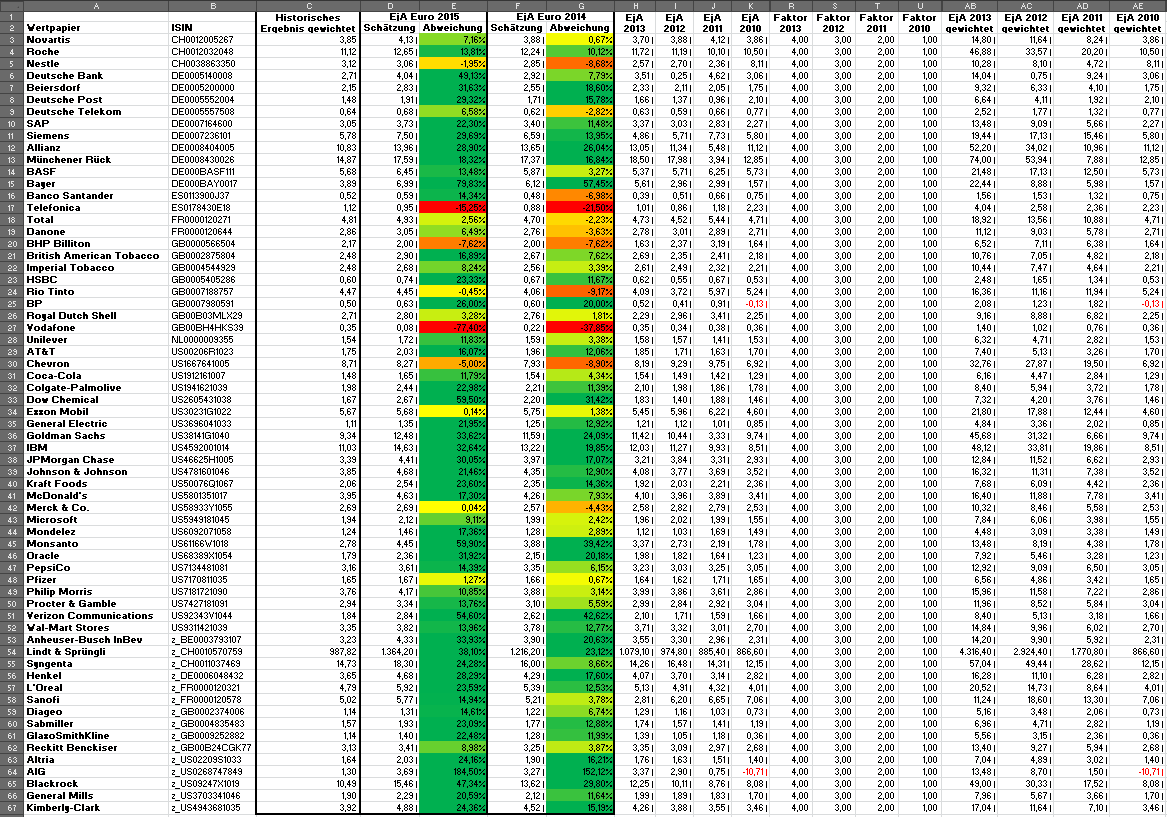Viewport: 1167px width, 817px height.
Task: Click the General Mills cell
Action: (x=96, y=795)
